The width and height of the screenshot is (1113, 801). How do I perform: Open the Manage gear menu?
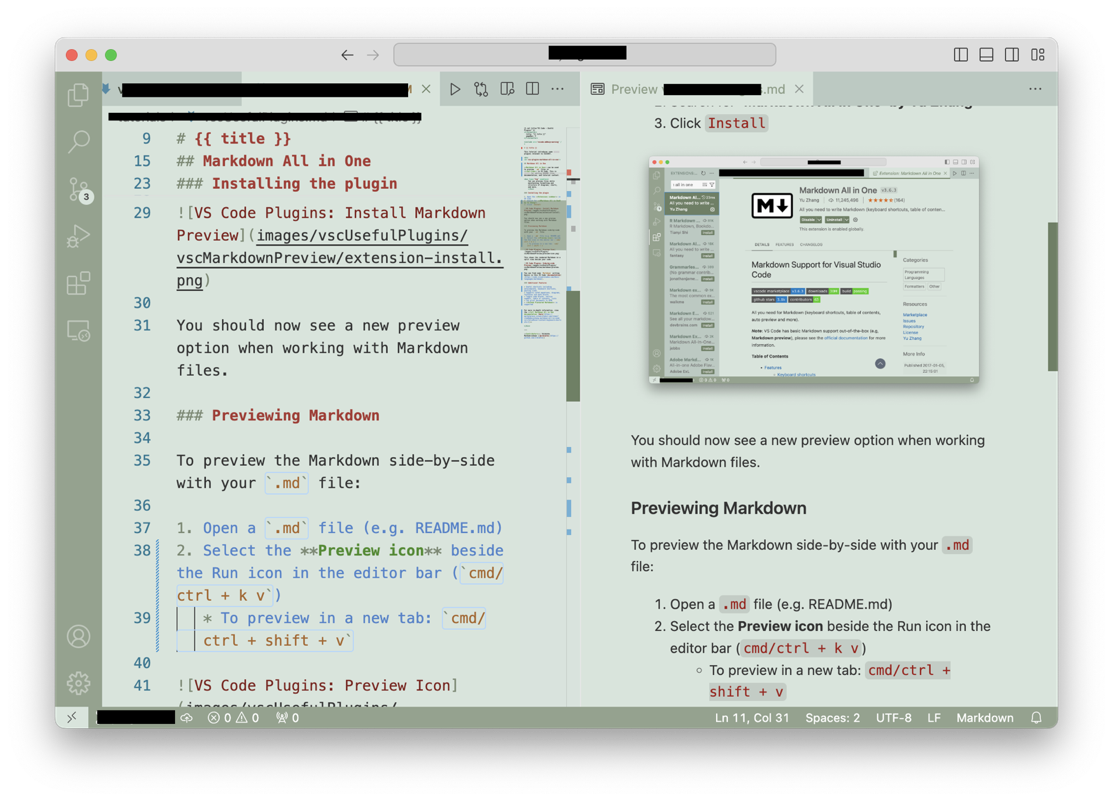(78, 683)
